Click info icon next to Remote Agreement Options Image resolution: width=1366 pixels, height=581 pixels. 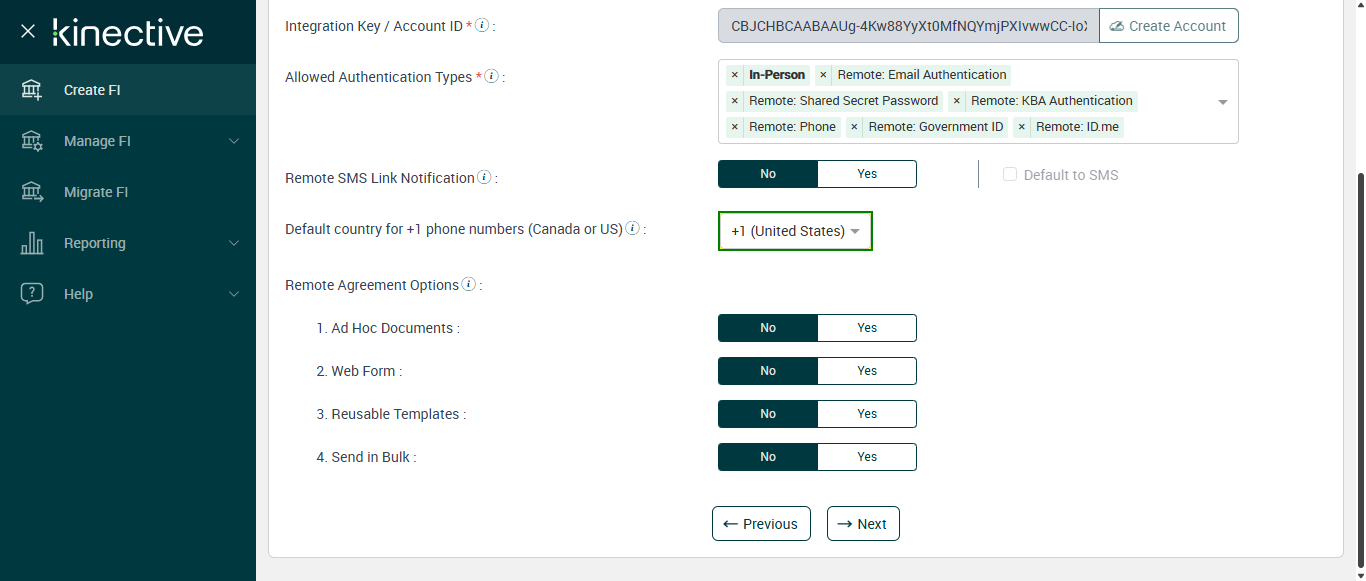468,285
